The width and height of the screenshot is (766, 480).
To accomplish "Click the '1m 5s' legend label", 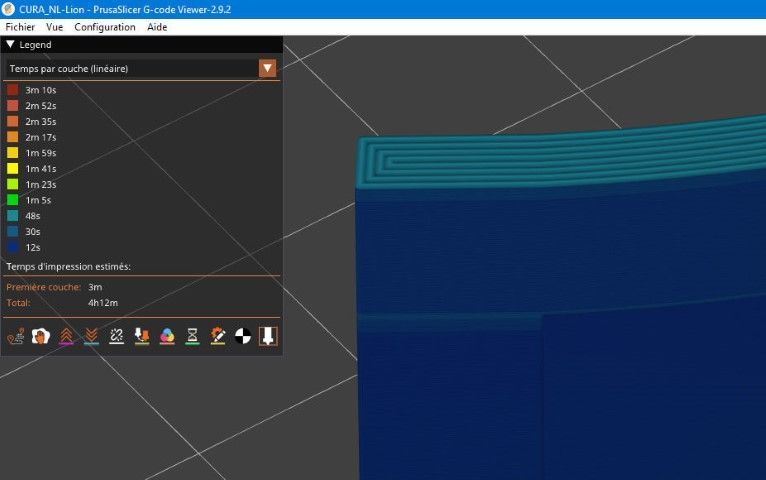I will [38, 200].
